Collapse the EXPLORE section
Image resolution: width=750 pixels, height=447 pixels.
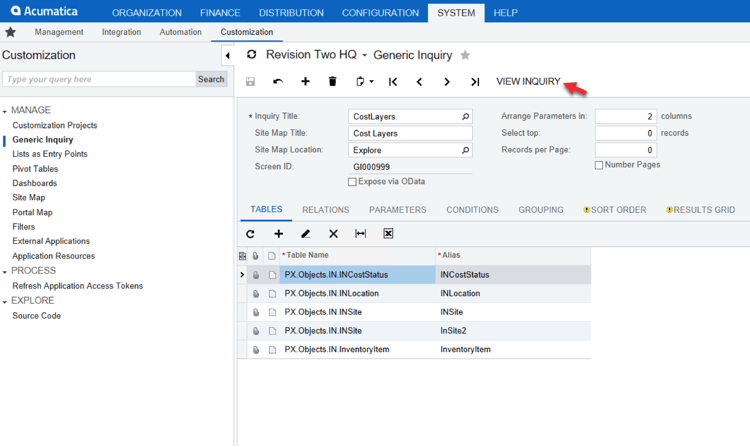click(x=5, y=302)
